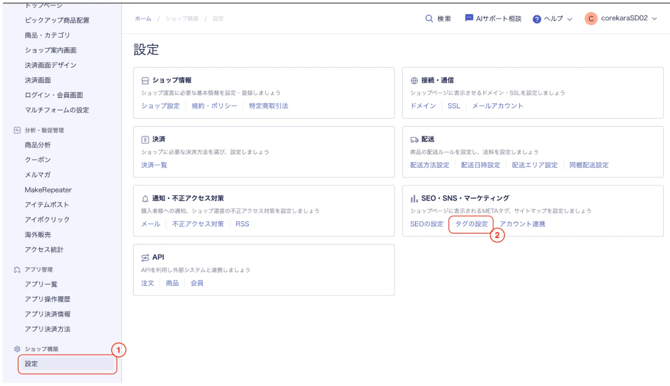Open 商品分析 in sidebar
This screenshot has width=670, height=386.
coord(38,145)
